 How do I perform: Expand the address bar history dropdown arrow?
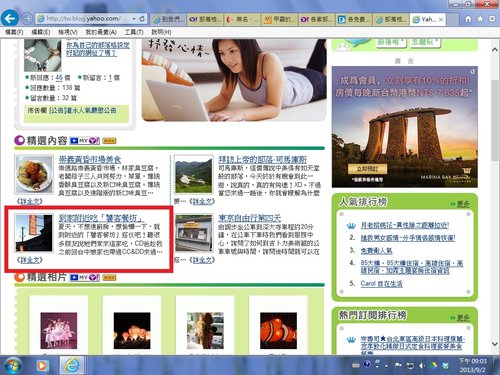click(x=134, y=19)
